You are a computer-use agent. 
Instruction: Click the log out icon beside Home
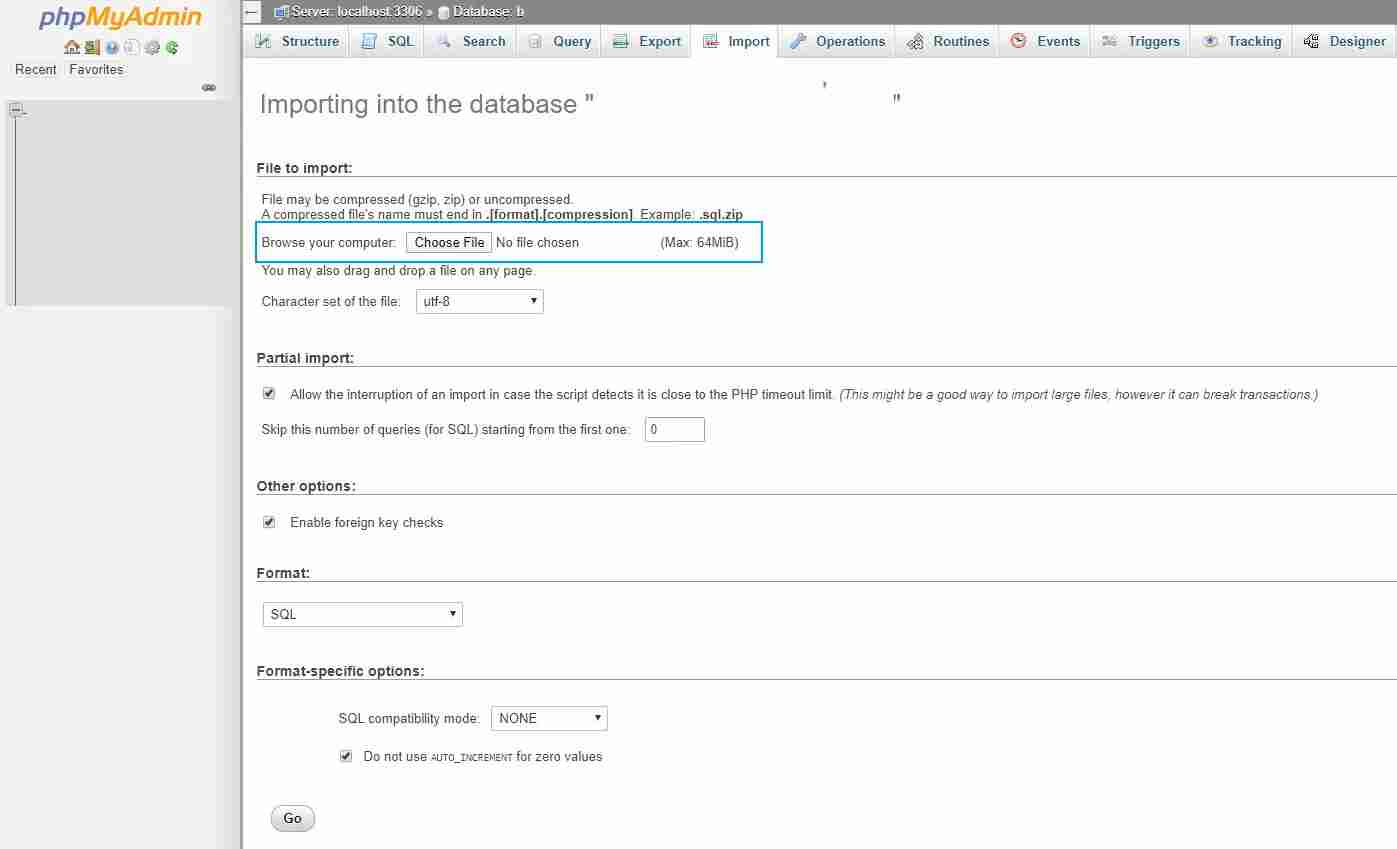click(92, 47)
